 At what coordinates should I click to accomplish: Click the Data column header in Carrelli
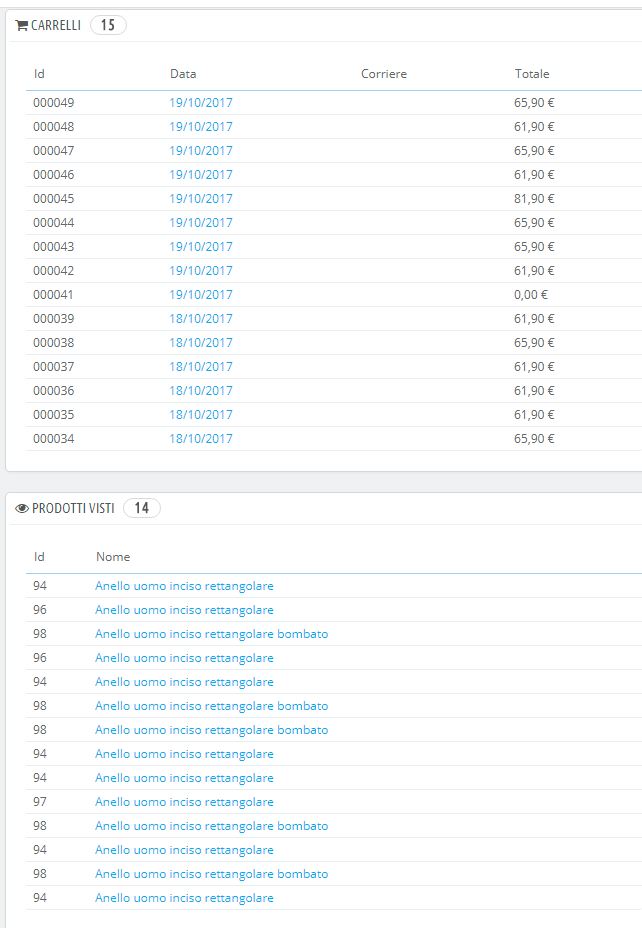point(183,74)
